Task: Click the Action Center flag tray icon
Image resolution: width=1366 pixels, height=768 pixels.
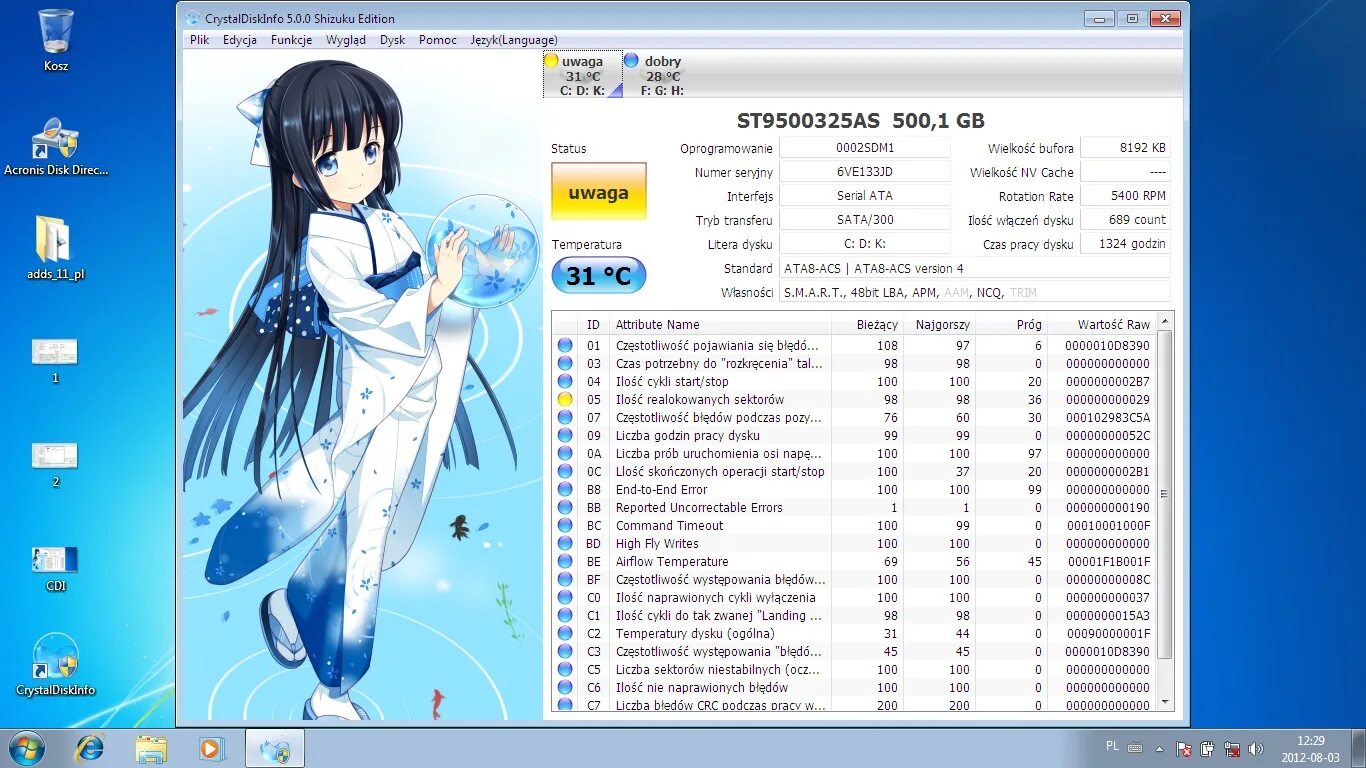Action: click(x=1183, y=748)
